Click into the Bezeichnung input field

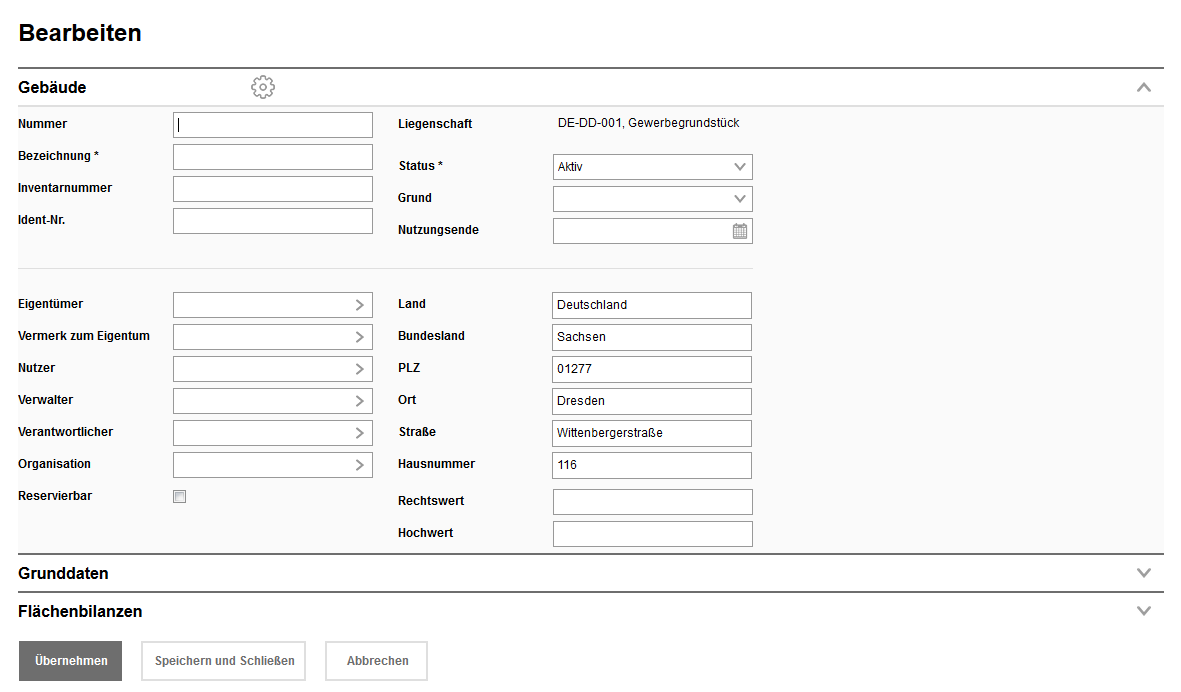click(272, 157)
